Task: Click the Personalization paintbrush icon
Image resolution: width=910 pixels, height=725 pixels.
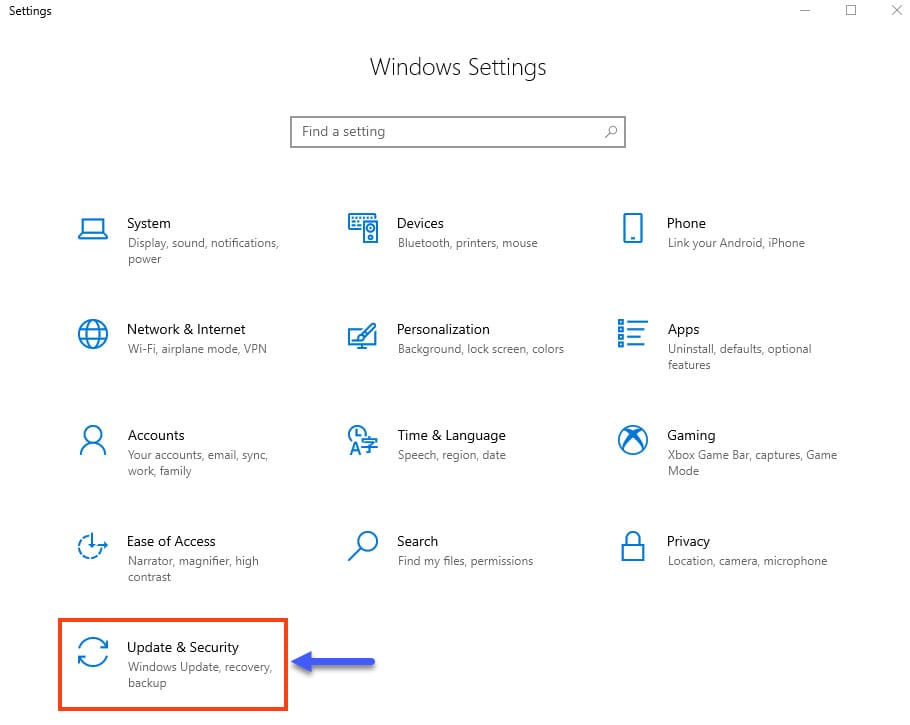Action: [x=362, y=336]
